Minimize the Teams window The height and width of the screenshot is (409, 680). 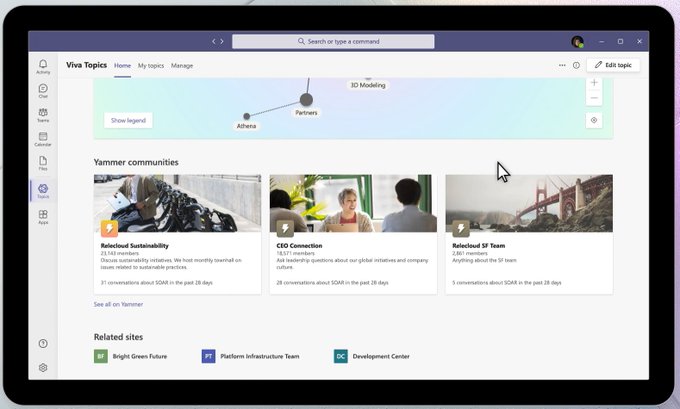click(x=602, y=42)
